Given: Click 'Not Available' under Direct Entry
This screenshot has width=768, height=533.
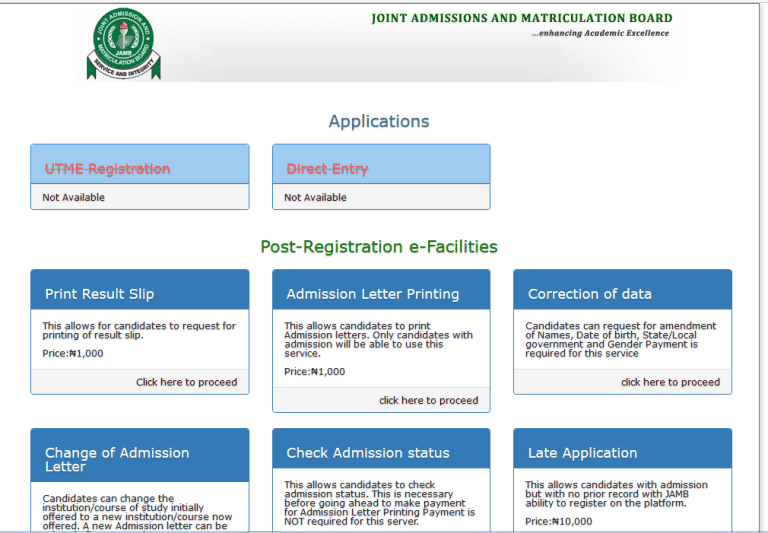Looking at the screenshot, I should (315, 197).
